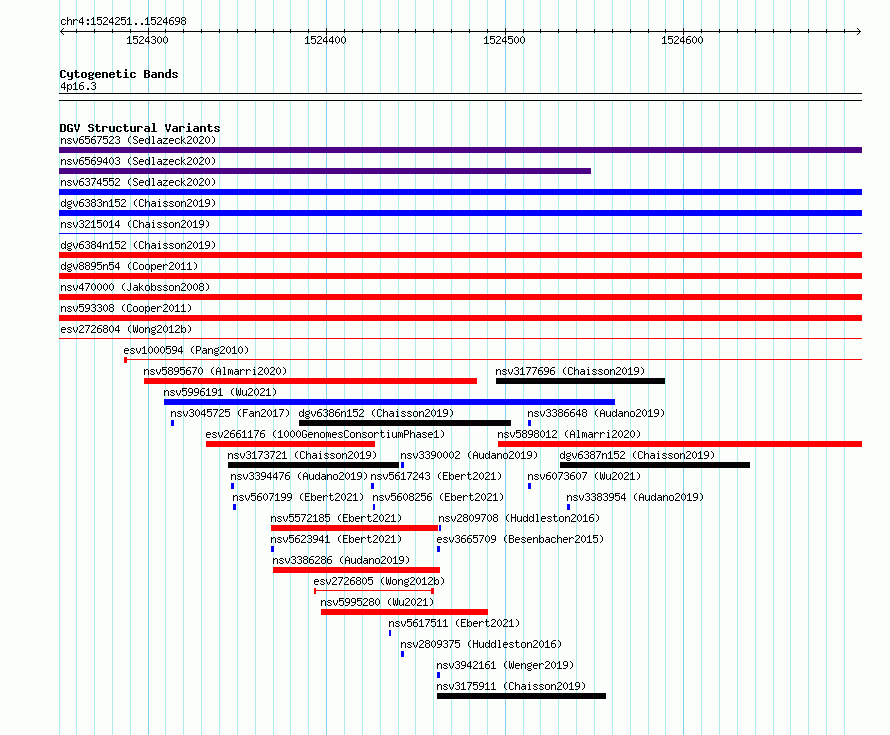Click ruler position 1524600
The width and height of the screenshot is (890, 735).
[682, 40]
